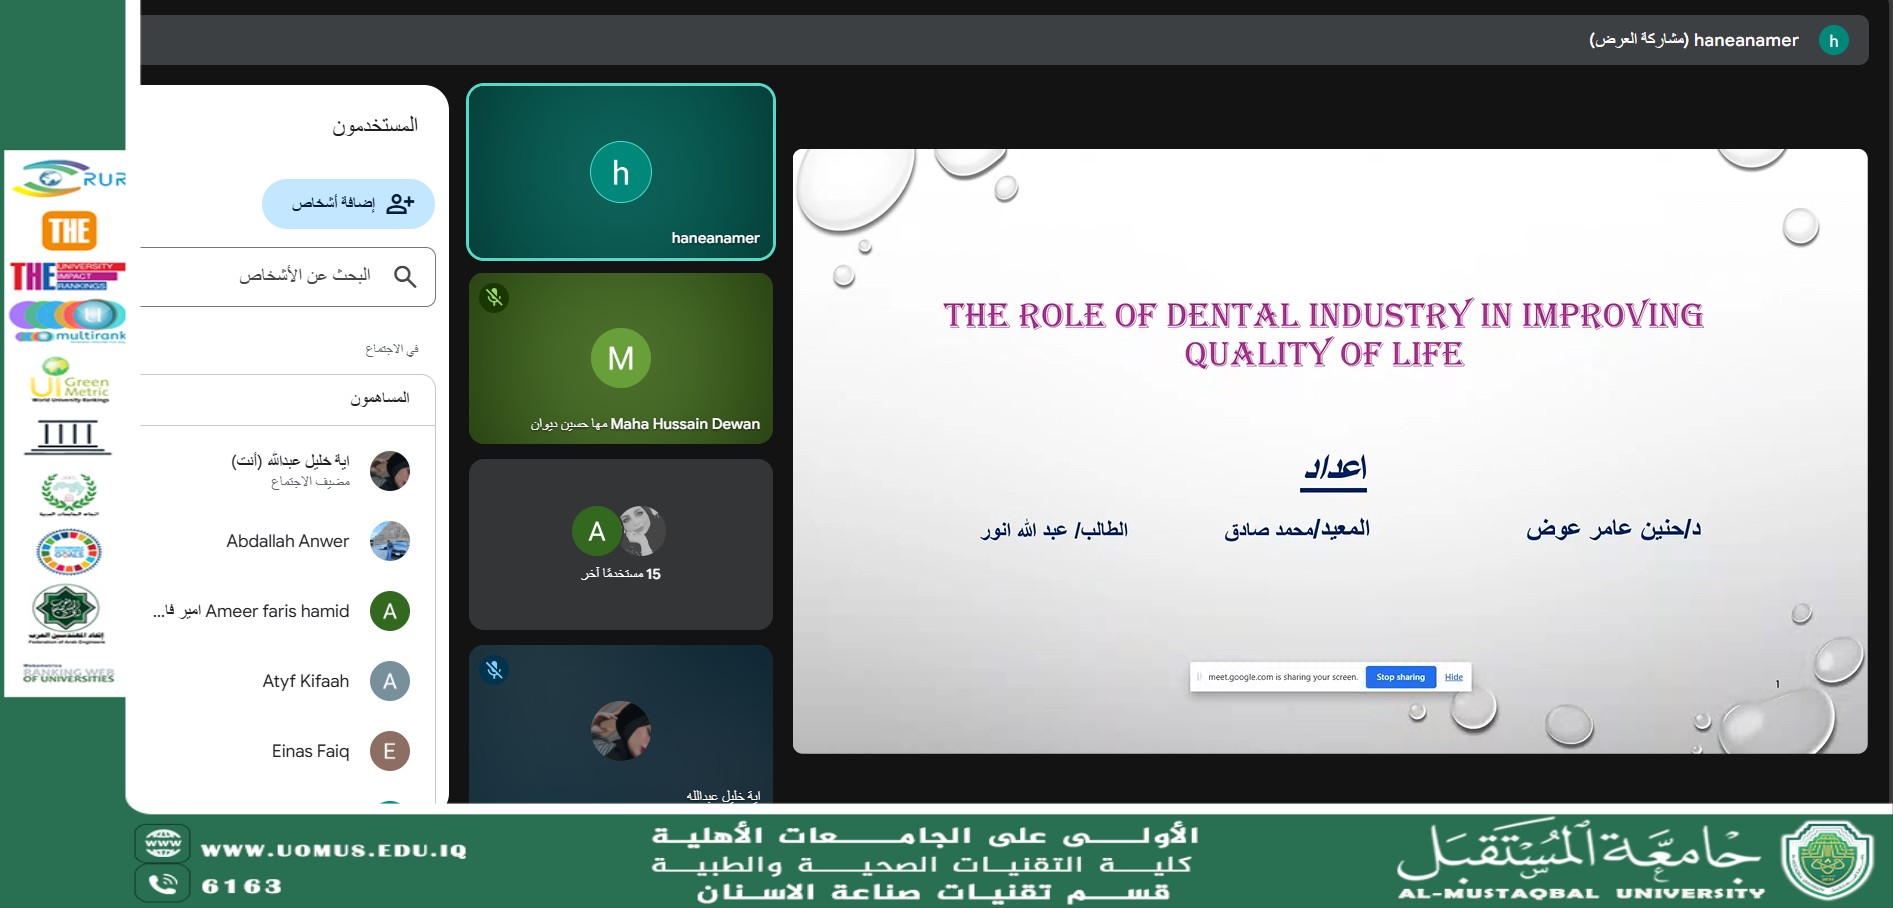This screenshot has height=908, width=1893.
Task: Click the shared presentation slide
Action: (x=1329, y=450)
